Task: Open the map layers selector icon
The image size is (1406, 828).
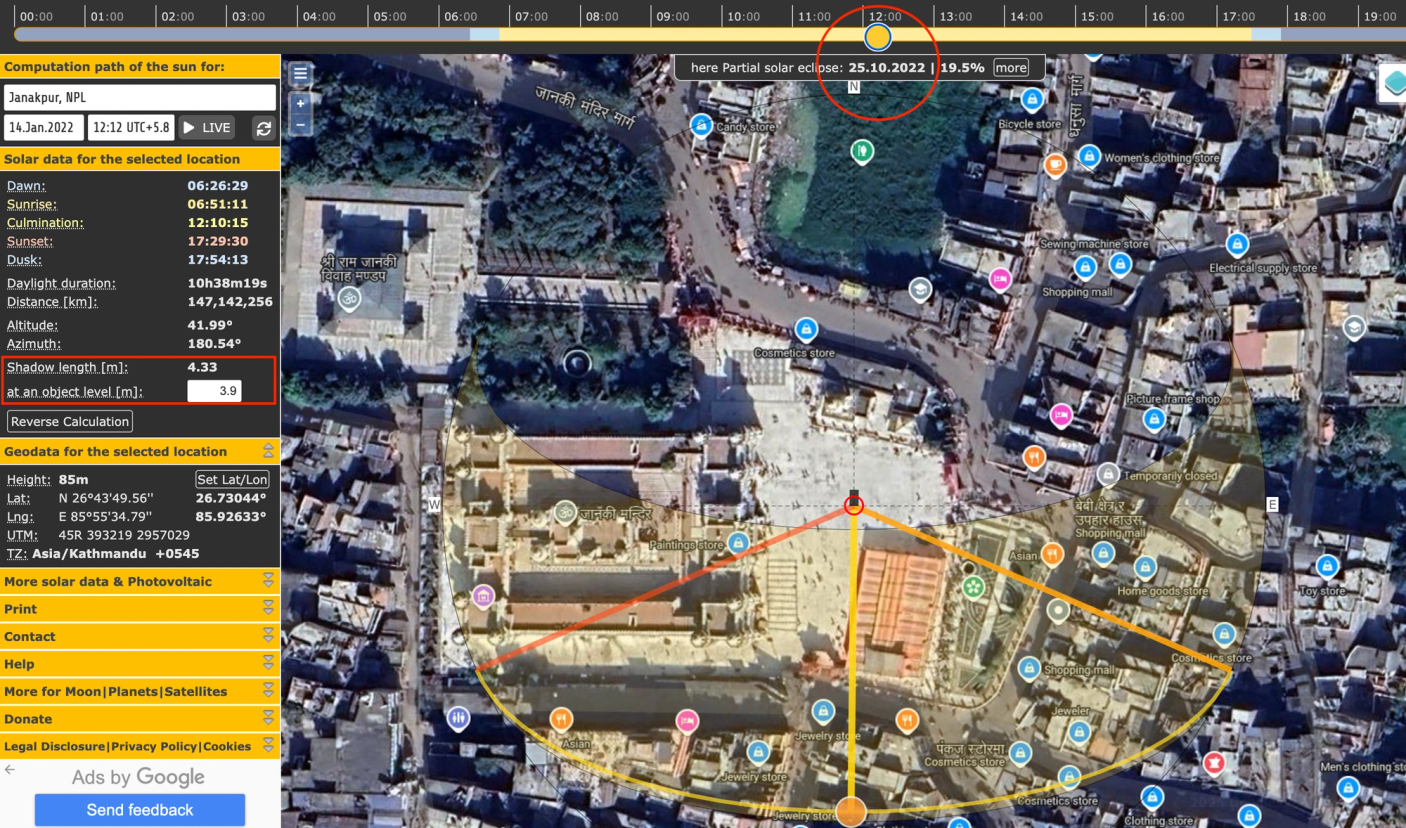Action: tap(1393, 83)
